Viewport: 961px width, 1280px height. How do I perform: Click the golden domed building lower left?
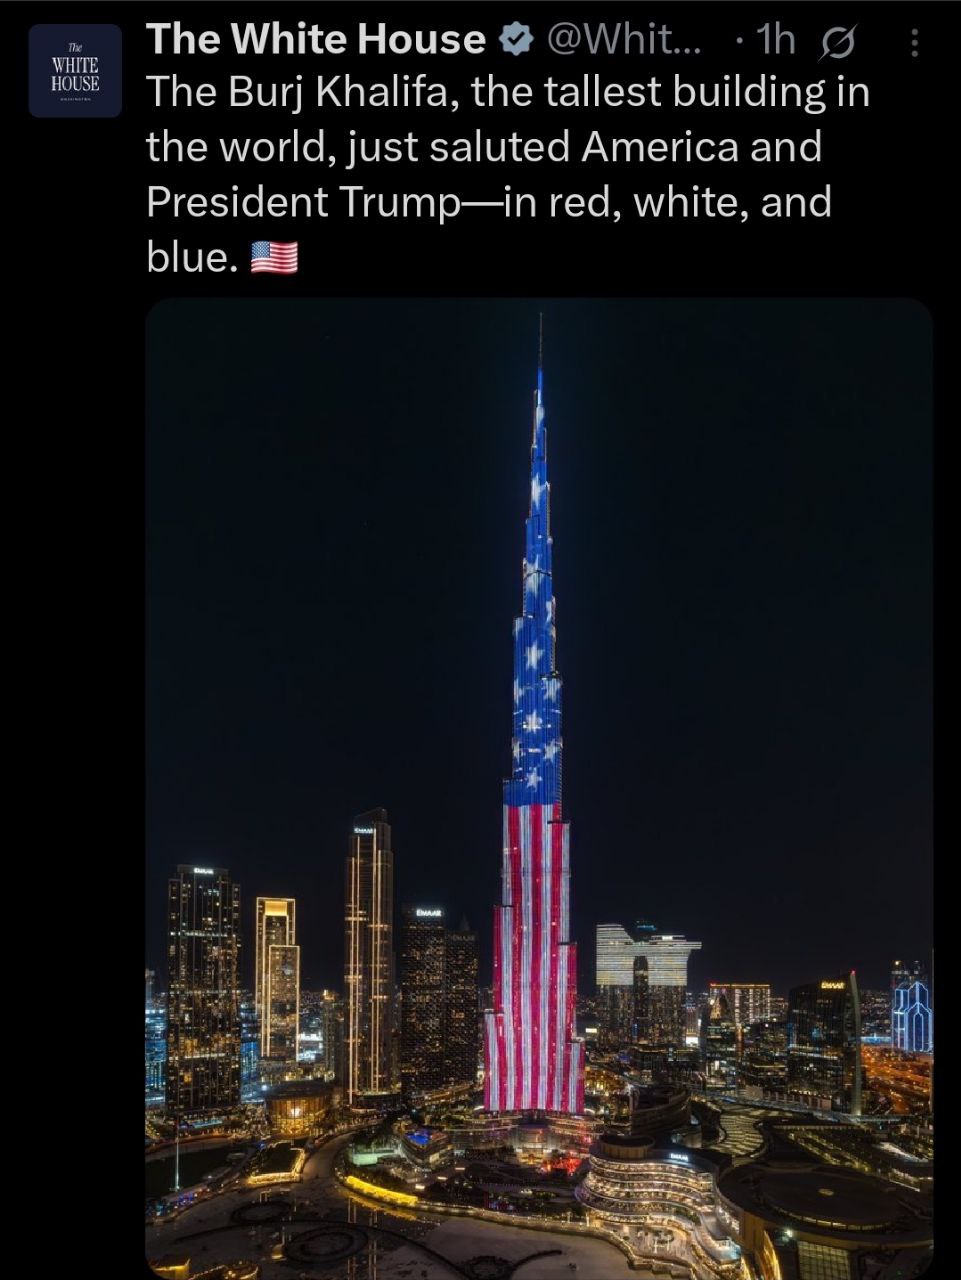299,1108
